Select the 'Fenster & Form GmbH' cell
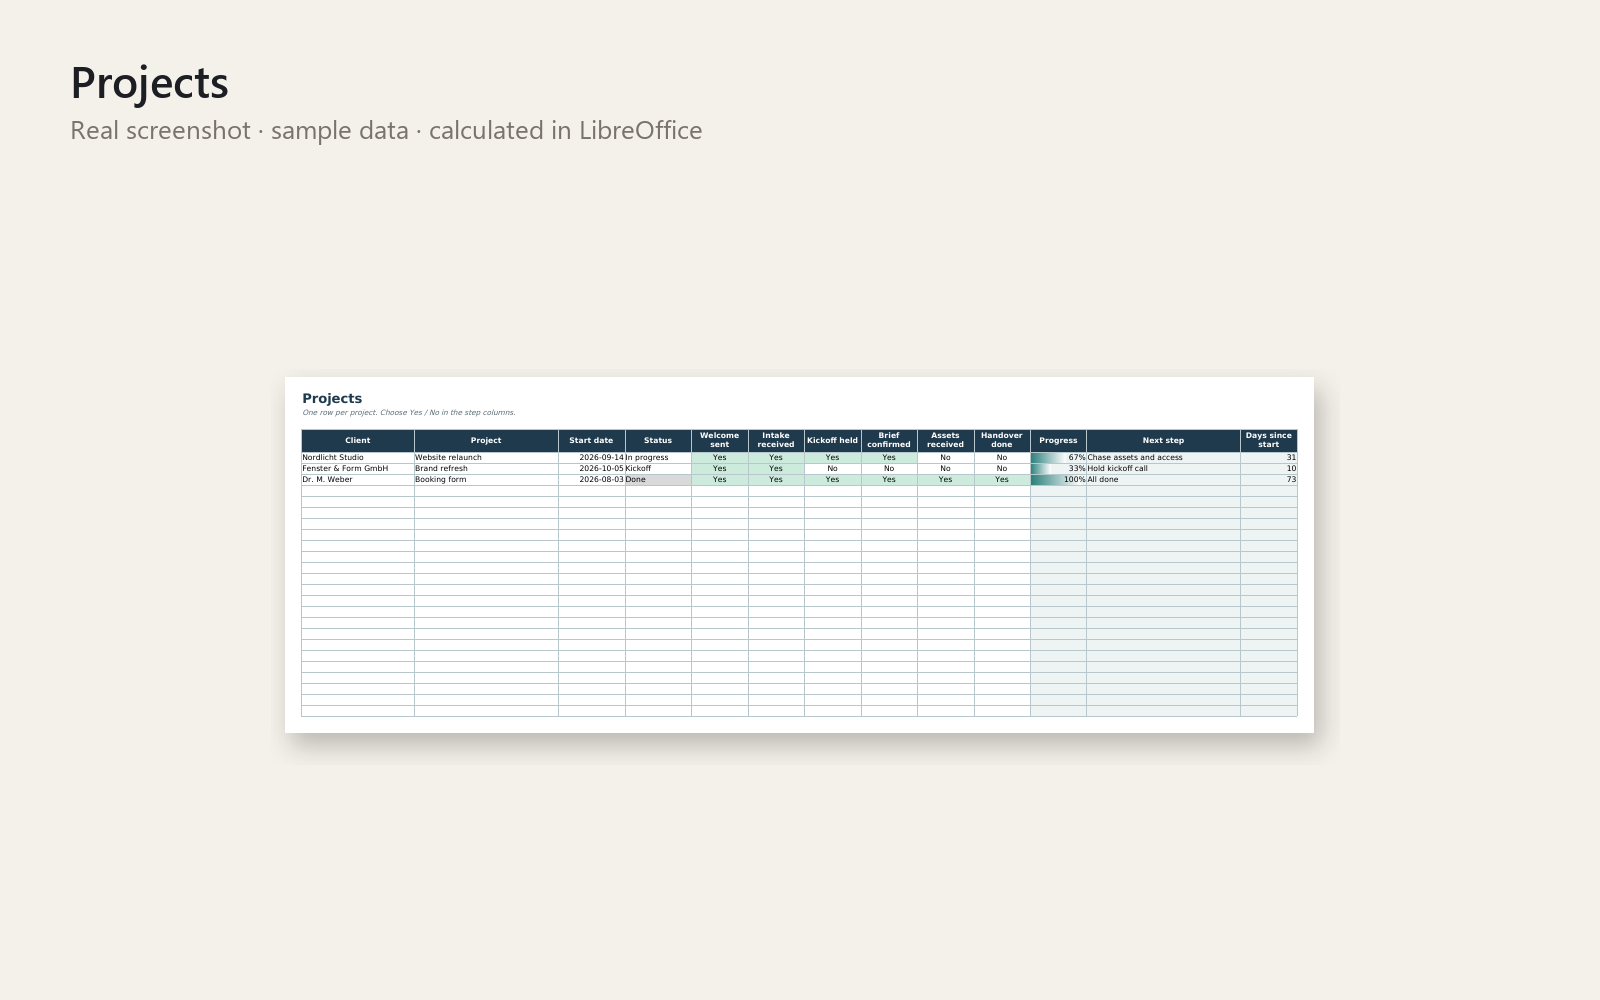1600x1000 pixels. tap(358, 469)
